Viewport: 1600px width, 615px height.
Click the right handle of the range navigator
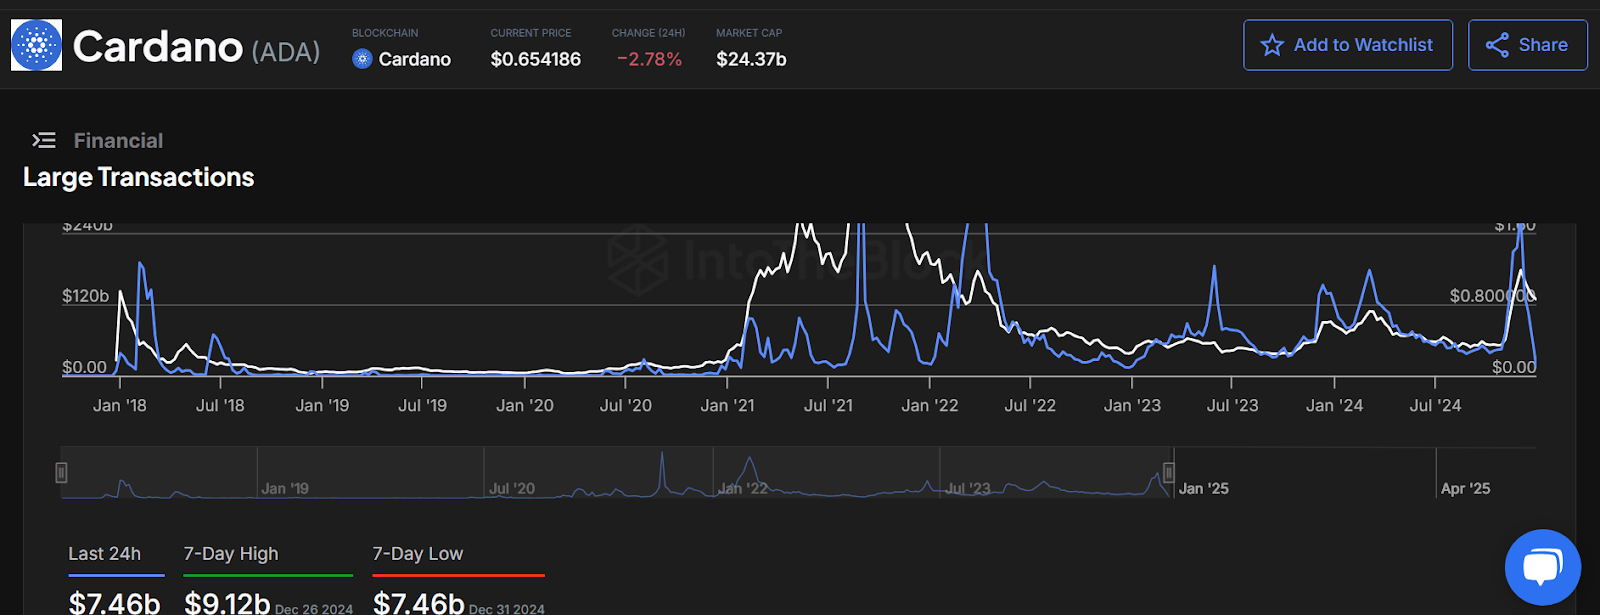tap(1168, 472)
